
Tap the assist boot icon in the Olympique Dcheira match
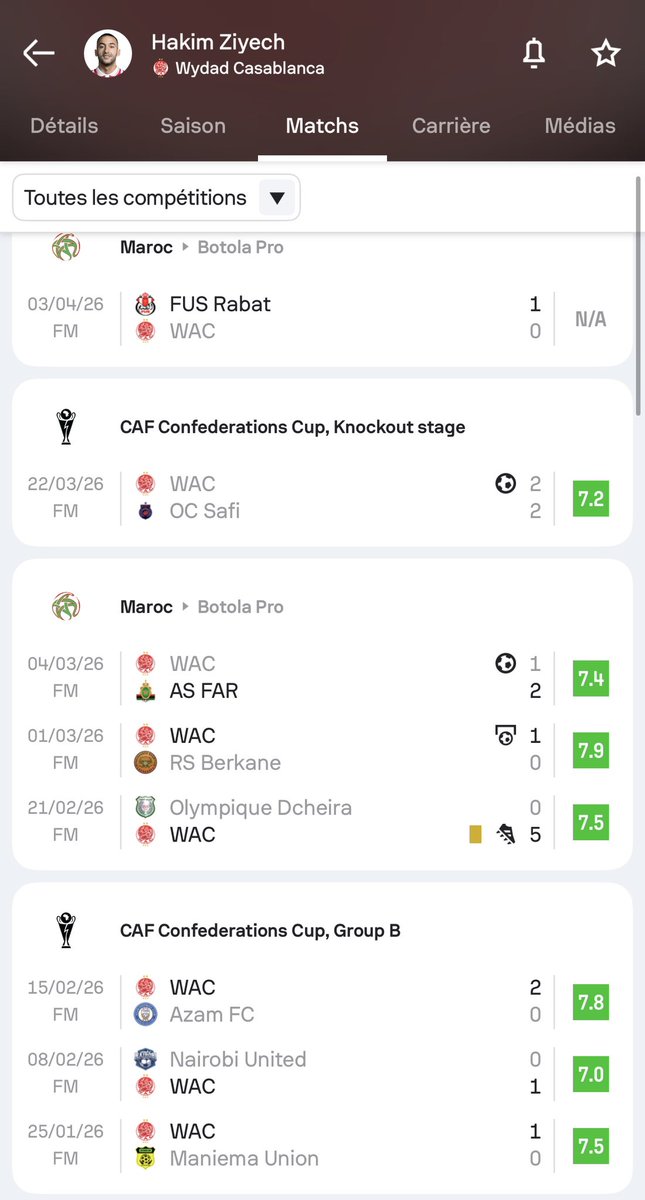(x=506, y=834)
